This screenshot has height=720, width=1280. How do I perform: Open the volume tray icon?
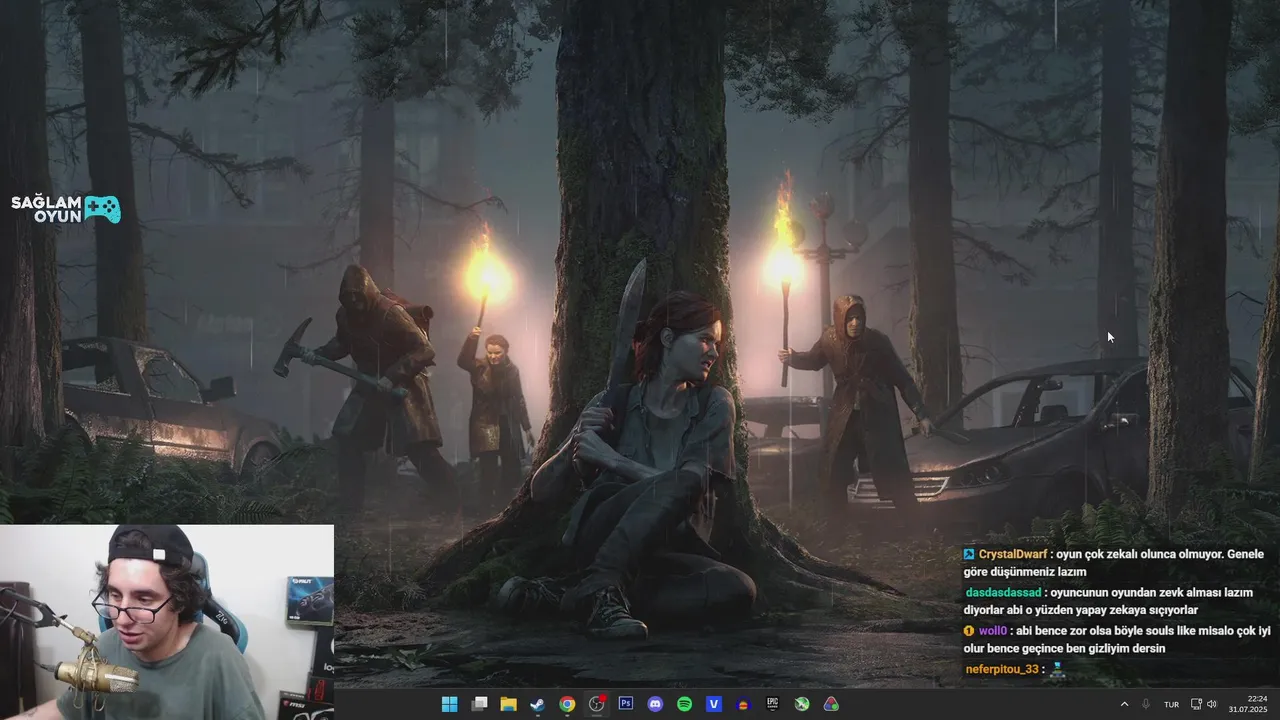(x=1212, y=704)
